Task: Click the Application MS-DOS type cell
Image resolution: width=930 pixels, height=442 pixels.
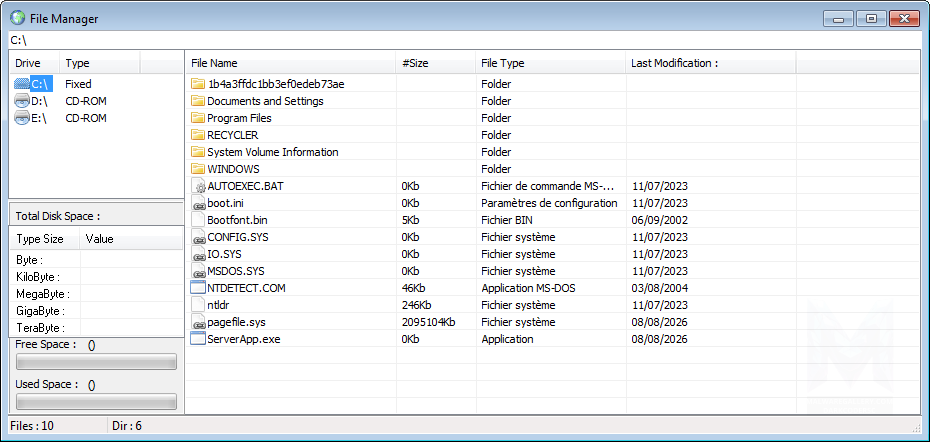Action: tap(528, 288)
